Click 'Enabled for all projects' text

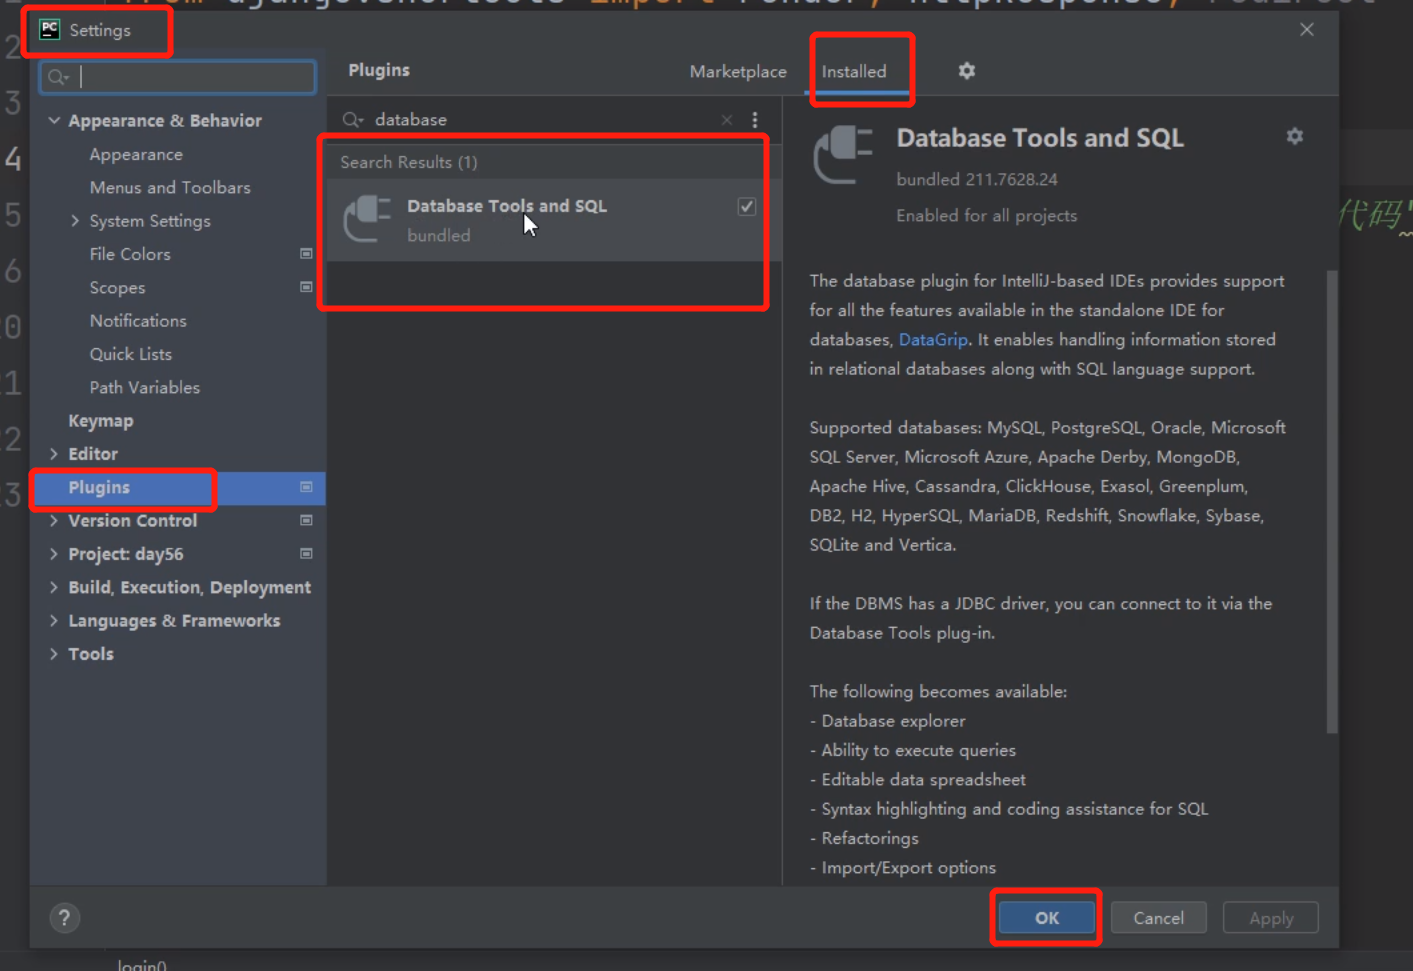click(987, 216)
